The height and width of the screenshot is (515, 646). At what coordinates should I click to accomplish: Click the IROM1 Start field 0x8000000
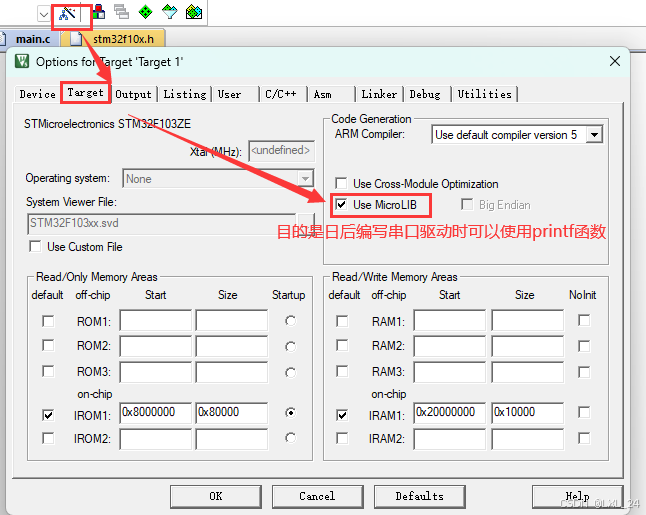[x=156, y=413]
